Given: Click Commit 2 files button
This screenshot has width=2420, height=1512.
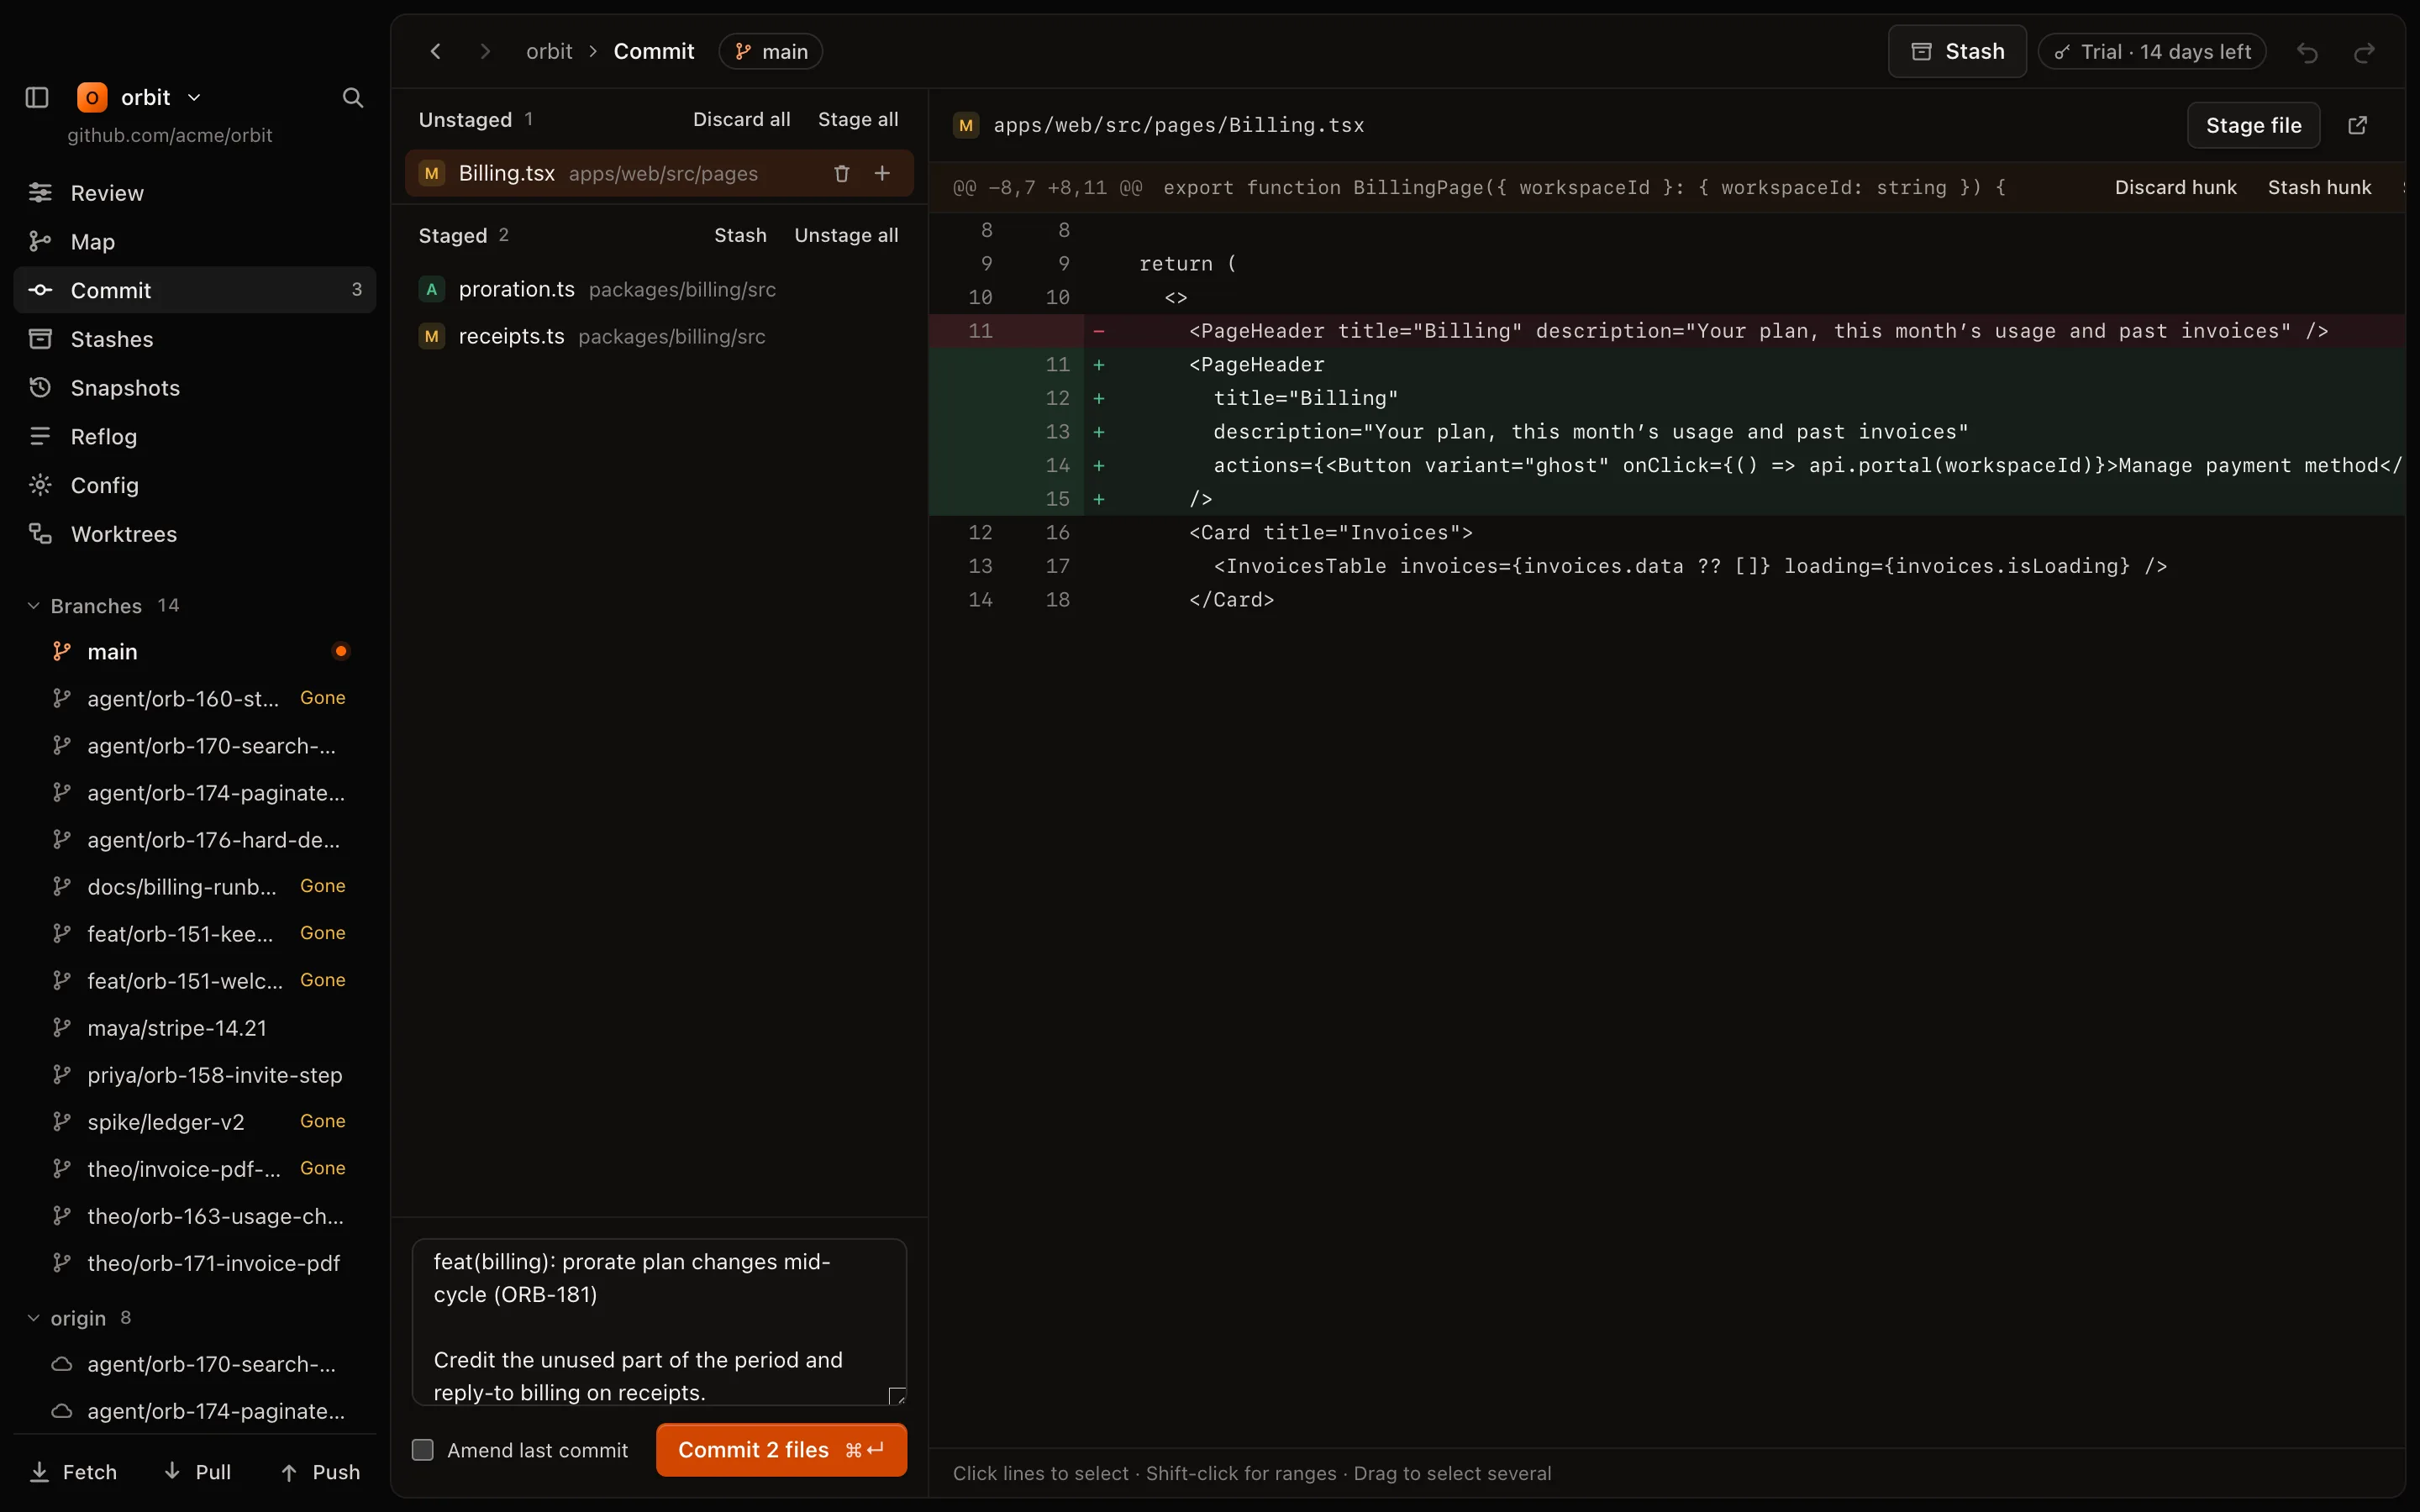Looking at the screenshot, I should pyautogui.click(x=781, y=1450).
